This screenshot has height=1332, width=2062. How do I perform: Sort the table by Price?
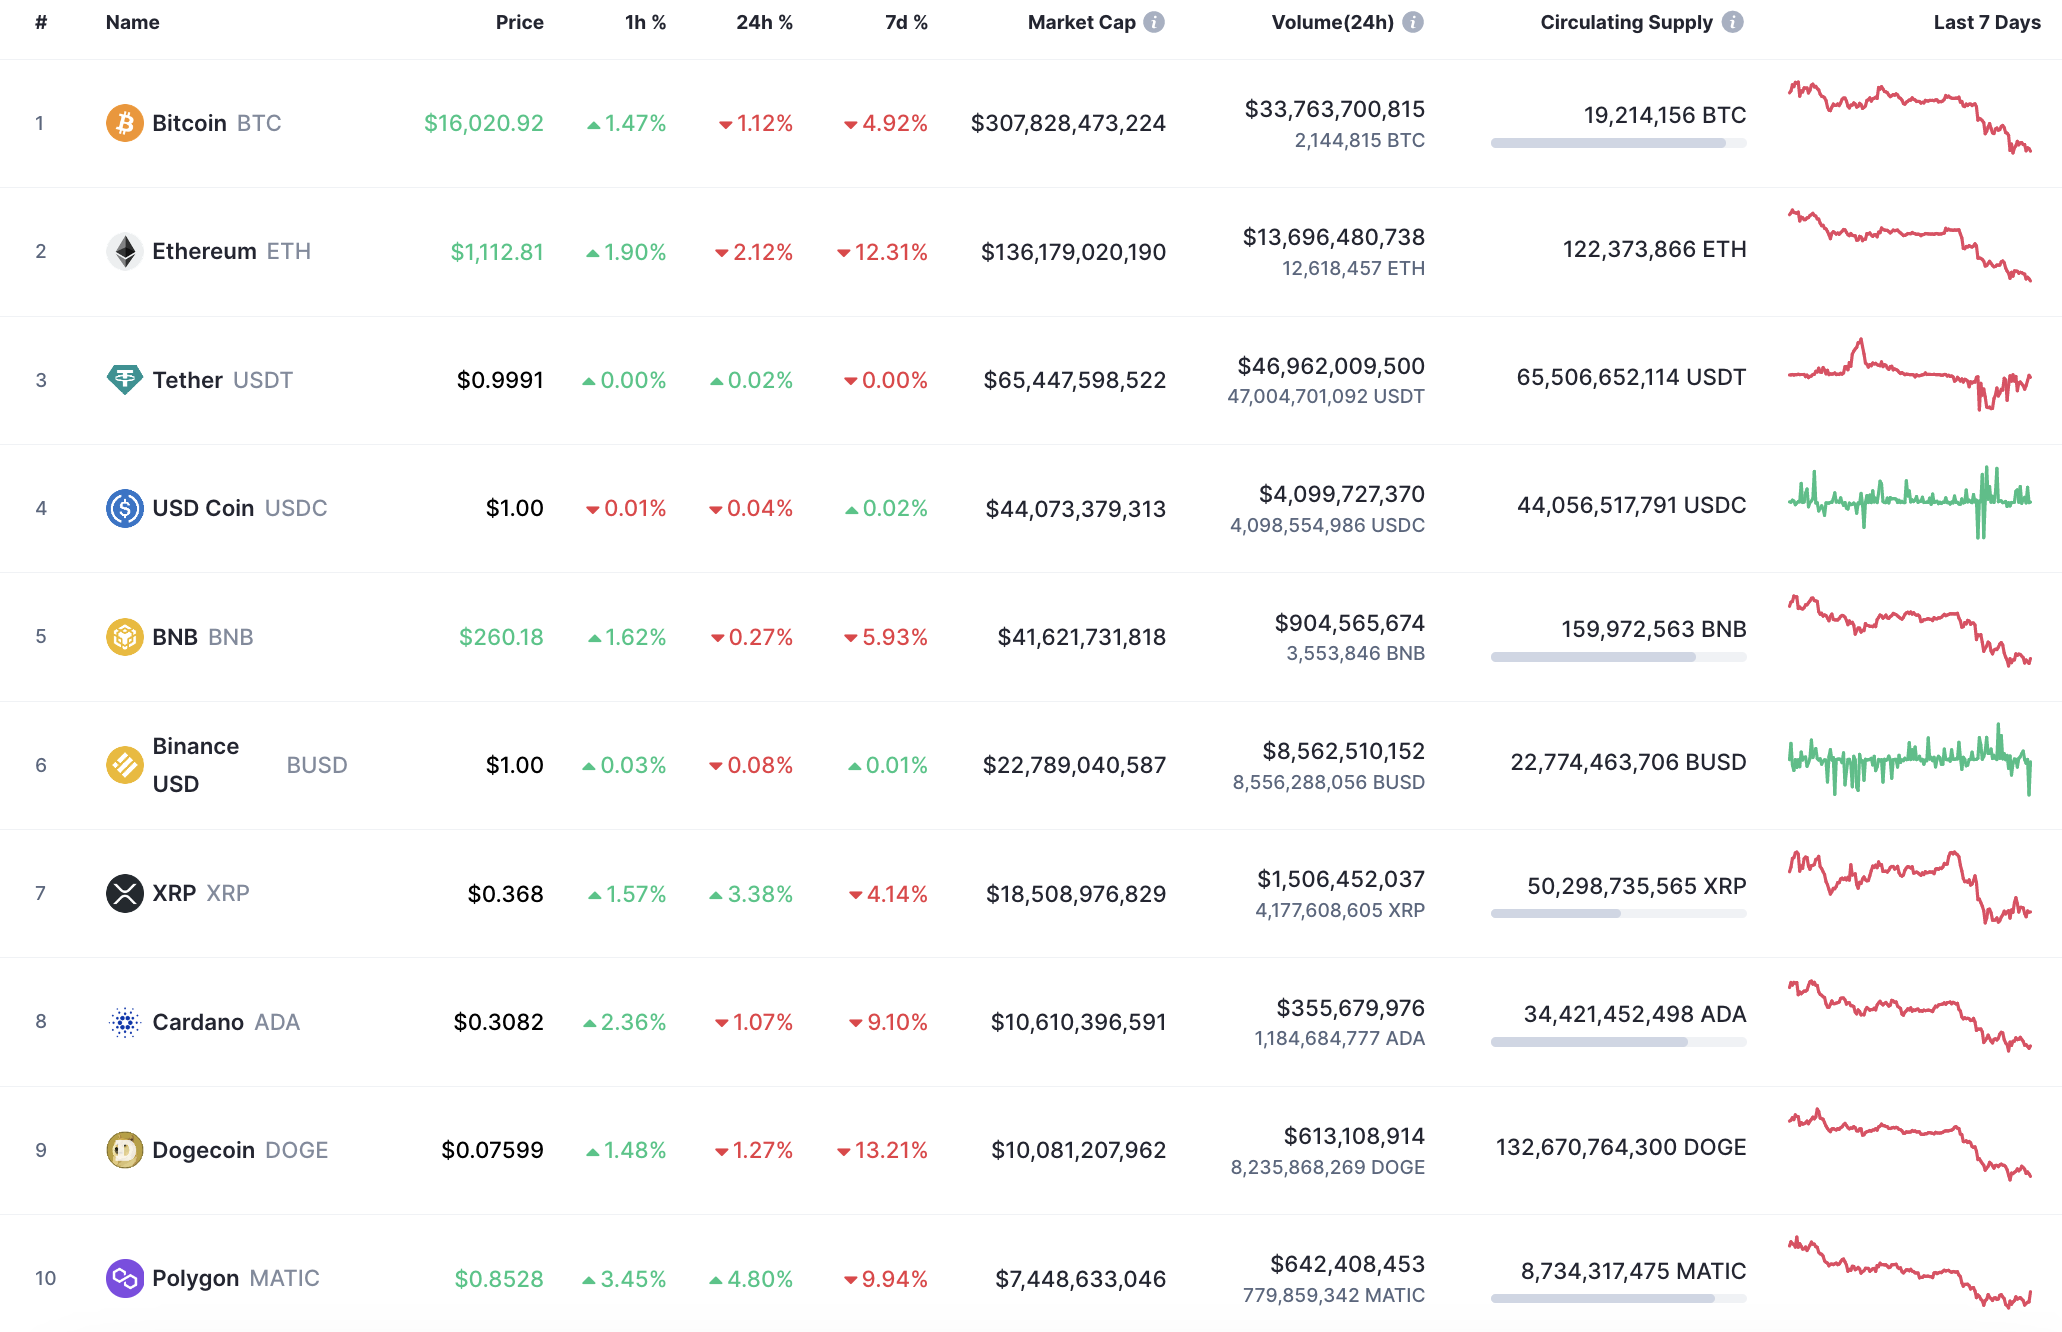520,21
